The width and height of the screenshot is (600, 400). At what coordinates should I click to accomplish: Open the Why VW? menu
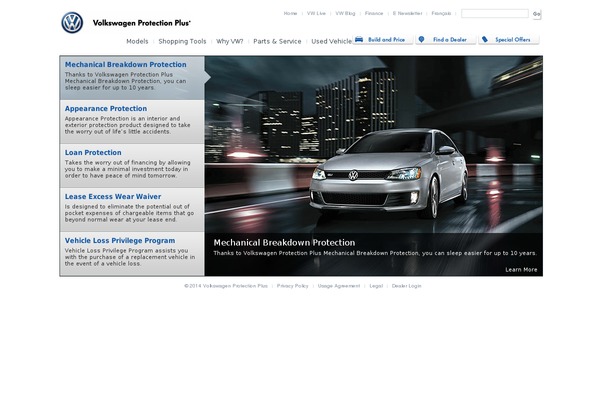pos(230,41)
